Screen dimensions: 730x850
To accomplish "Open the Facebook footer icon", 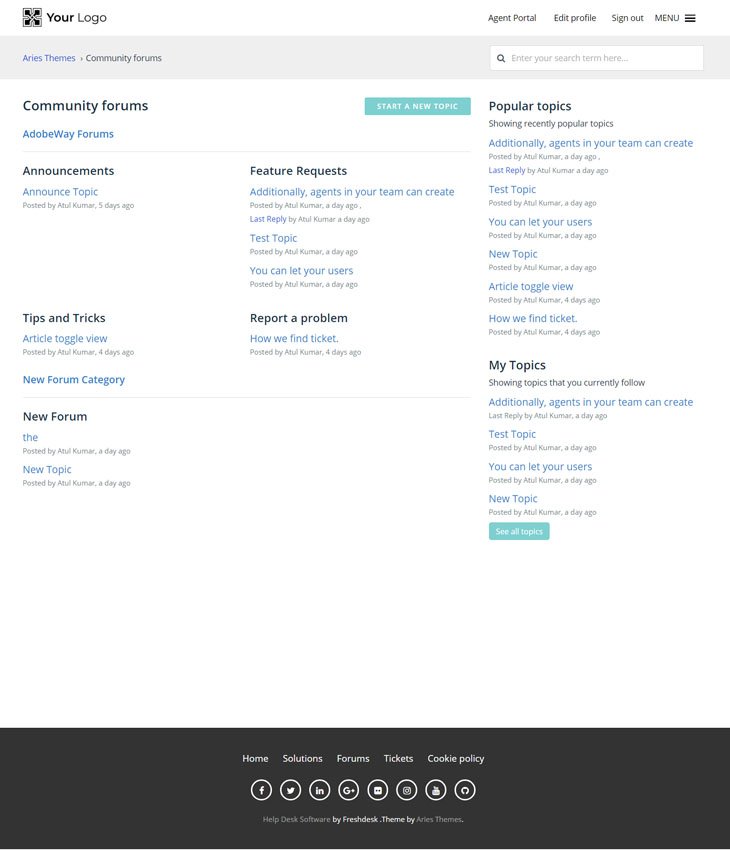I will point(261,790).
